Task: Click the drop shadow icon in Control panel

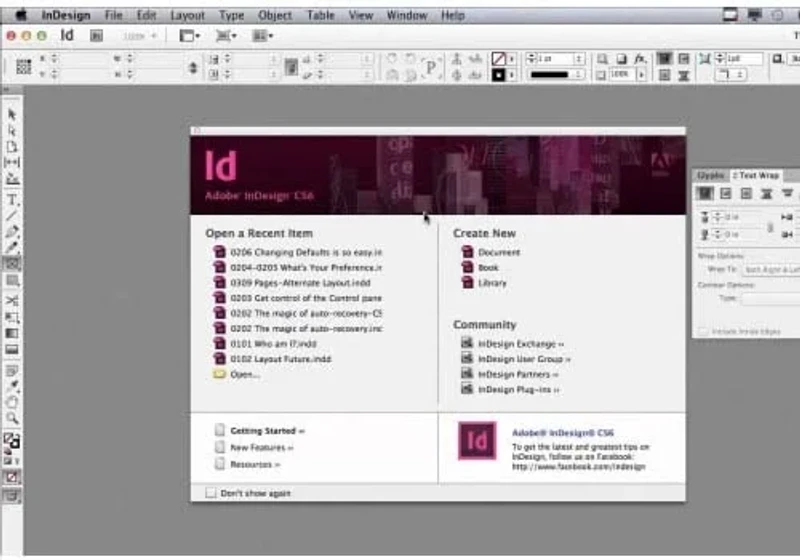Action: (621, 59)
